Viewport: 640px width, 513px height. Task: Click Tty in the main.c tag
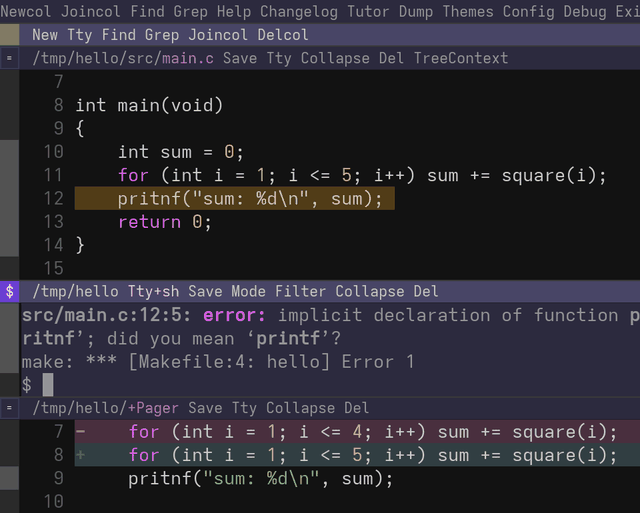click(x=279, y=58)
